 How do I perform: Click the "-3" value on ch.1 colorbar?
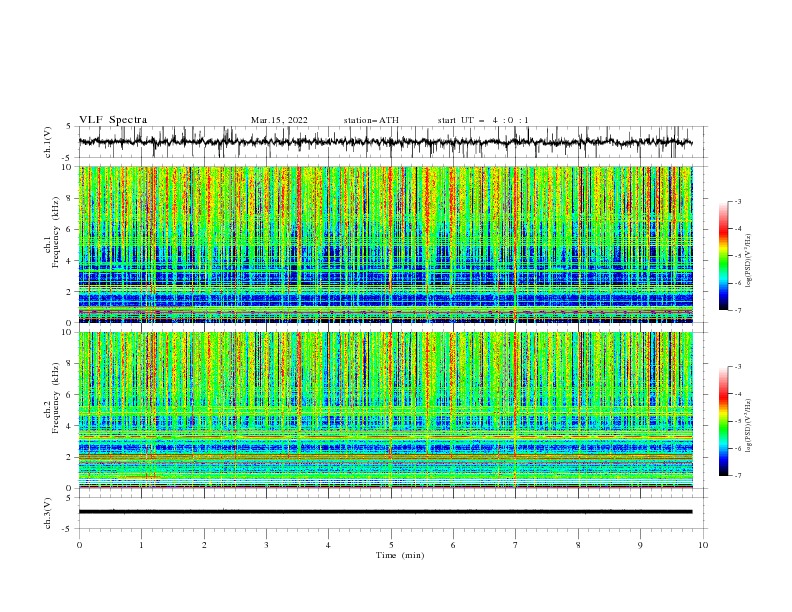[x=738, y=201]
